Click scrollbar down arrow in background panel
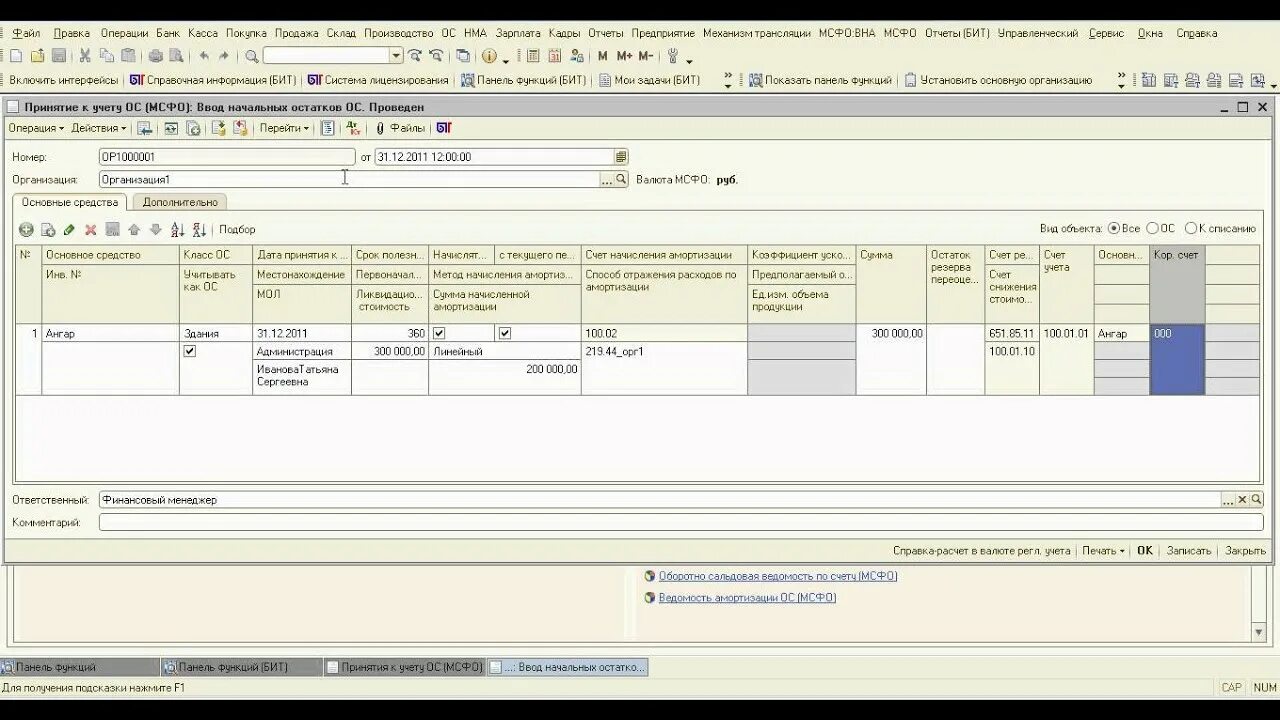Image resolution: width=1280 pixels, height=720 pixels. (x=1259, y=632)
